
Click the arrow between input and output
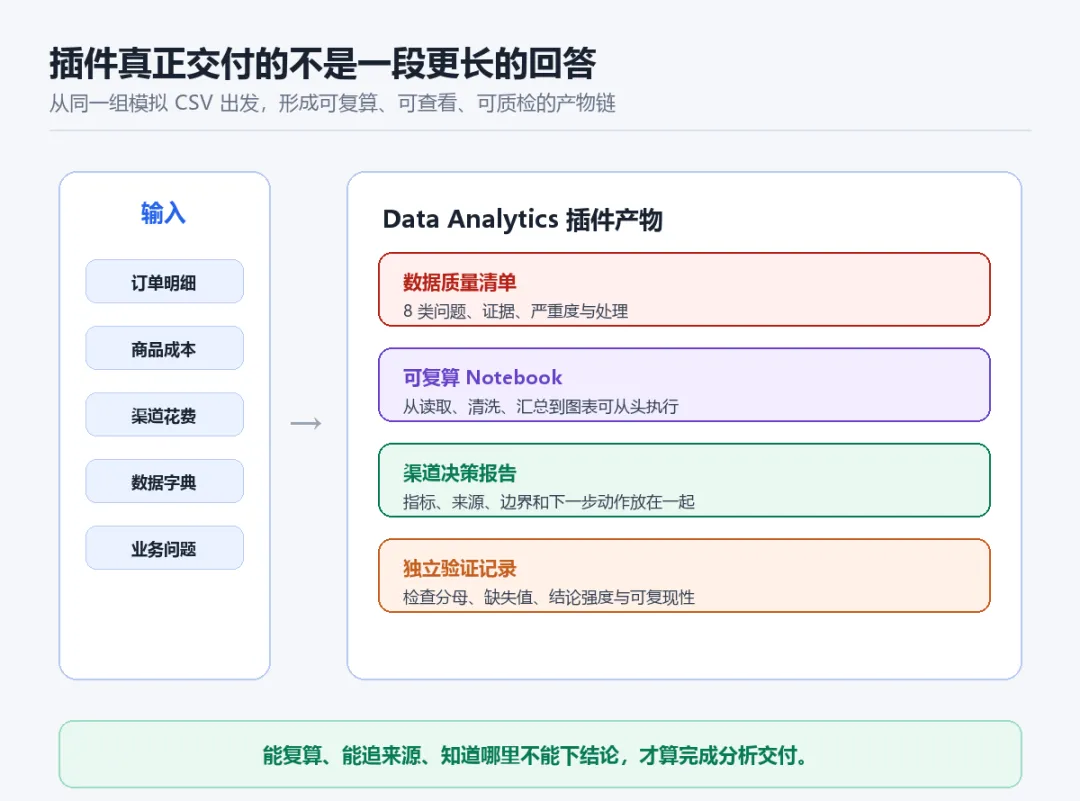pos(306,423)
